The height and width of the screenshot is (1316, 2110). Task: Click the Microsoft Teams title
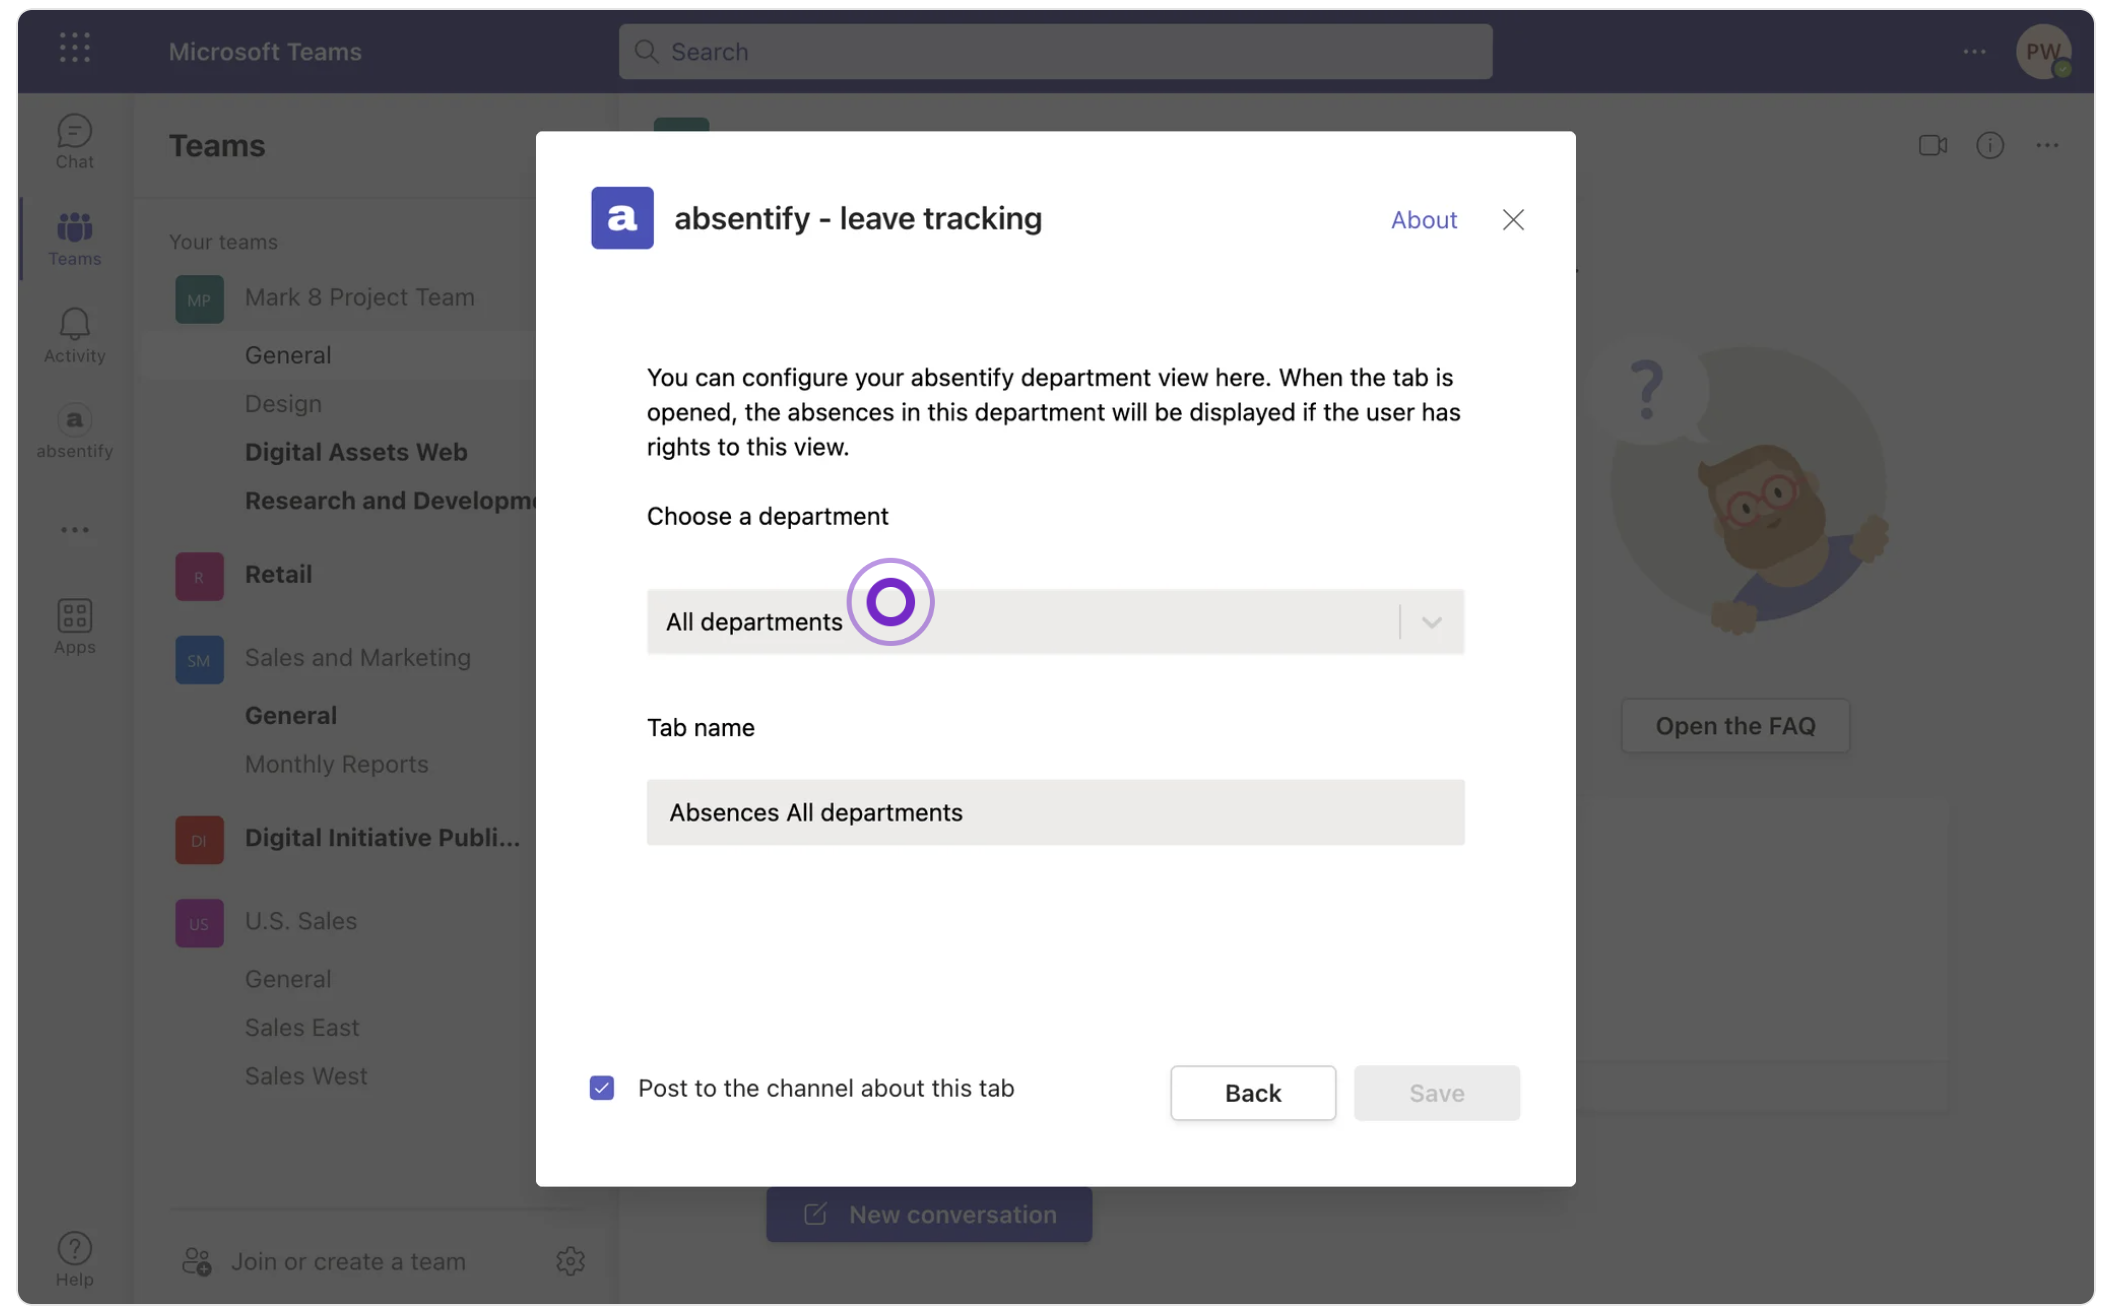point(264,51)
